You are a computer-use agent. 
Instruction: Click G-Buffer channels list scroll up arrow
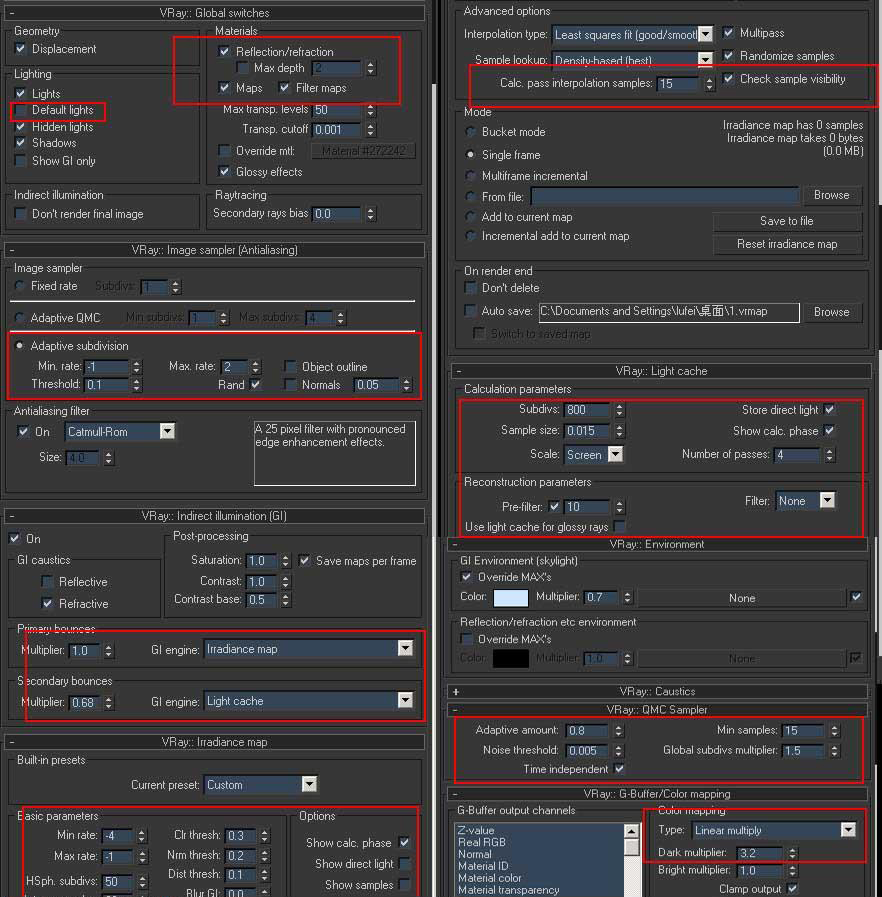coord(631,831)
